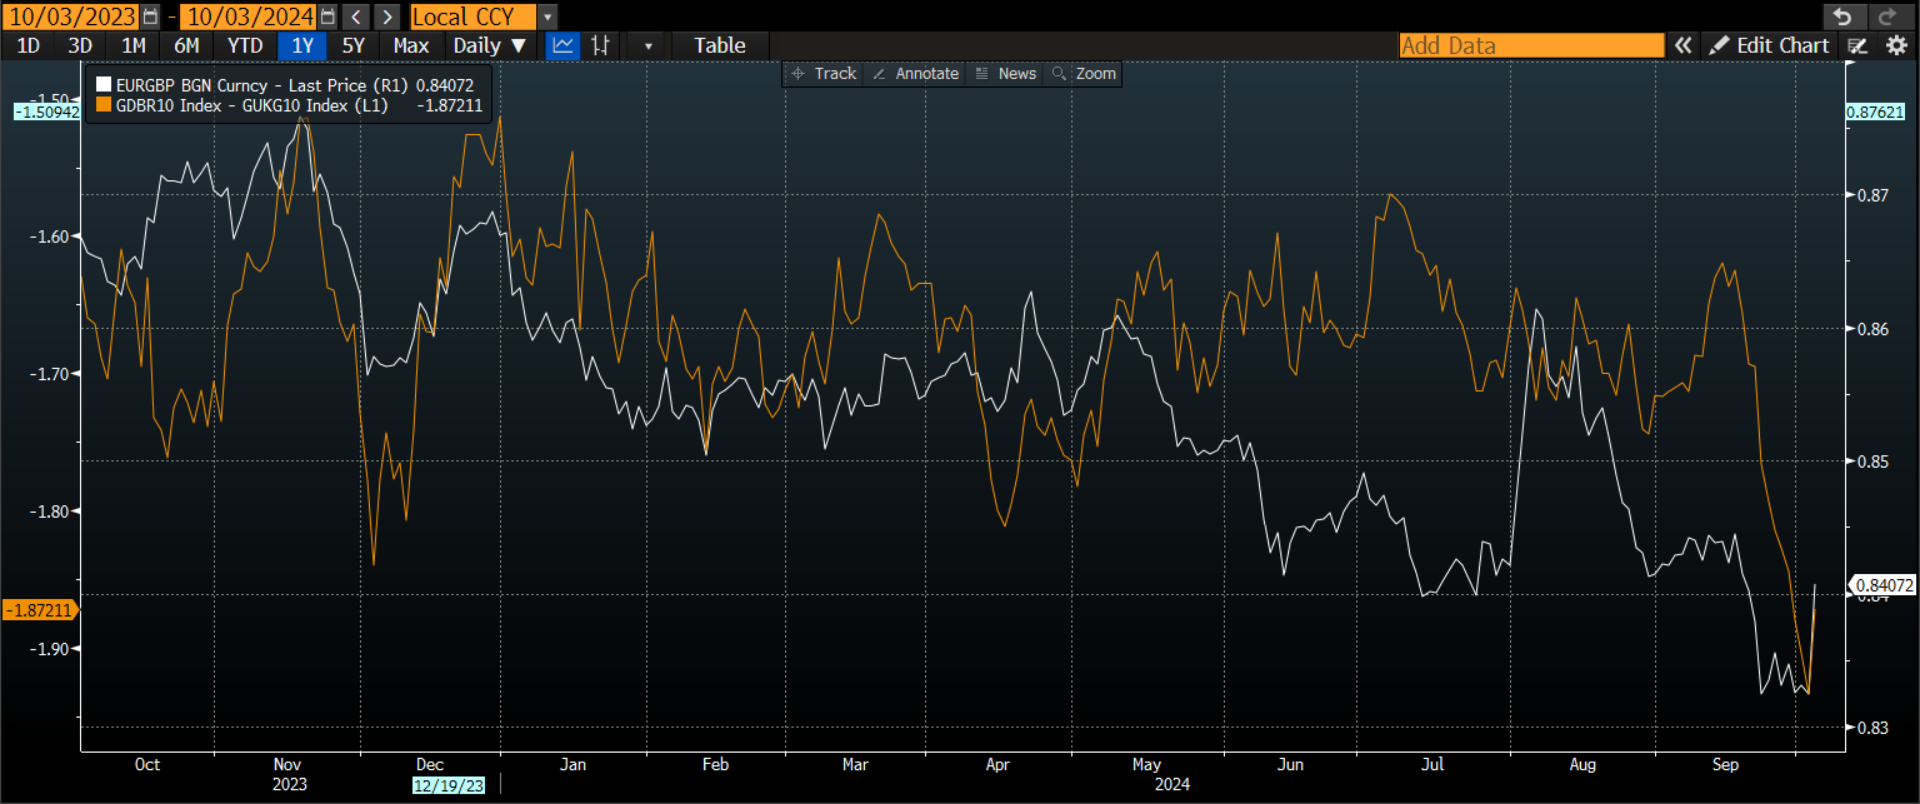
Task: Switch to the YTD time range
Action: click(x=245, y=45)
